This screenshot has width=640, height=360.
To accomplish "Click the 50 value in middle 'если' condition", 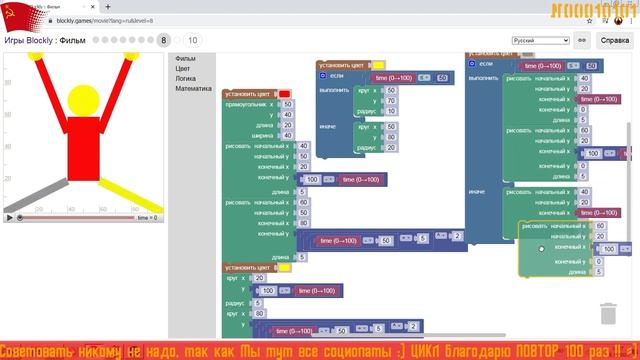I will [442, 78].
